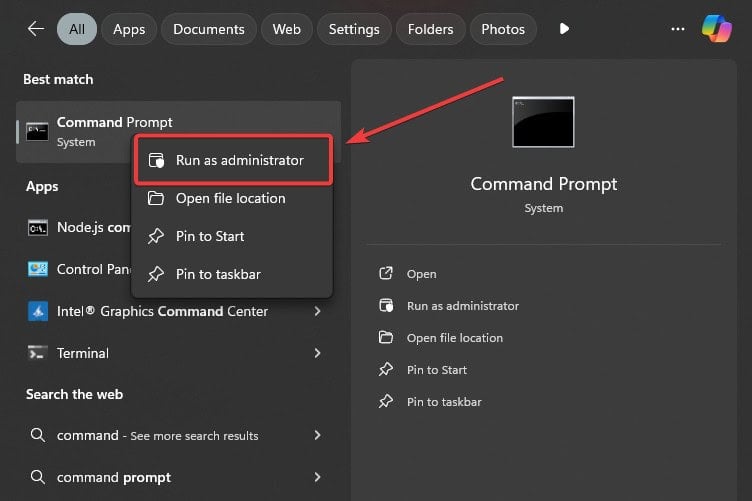Click the Open icon in the right panel
Screen dimensions: 752x501
point(386,273)
